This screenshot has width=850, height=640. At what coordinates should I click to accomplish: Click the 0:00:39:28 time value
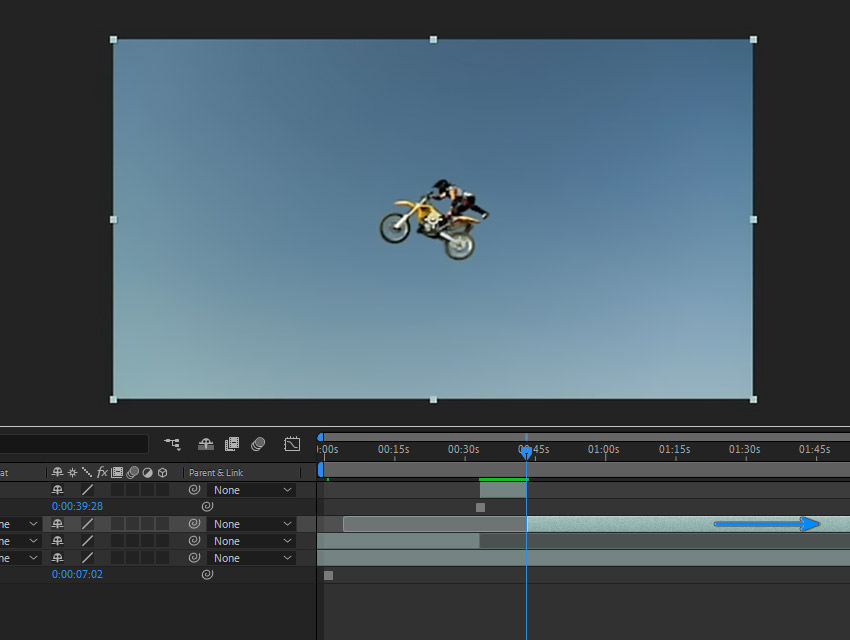pyautogui.click(x=77, y=506)
